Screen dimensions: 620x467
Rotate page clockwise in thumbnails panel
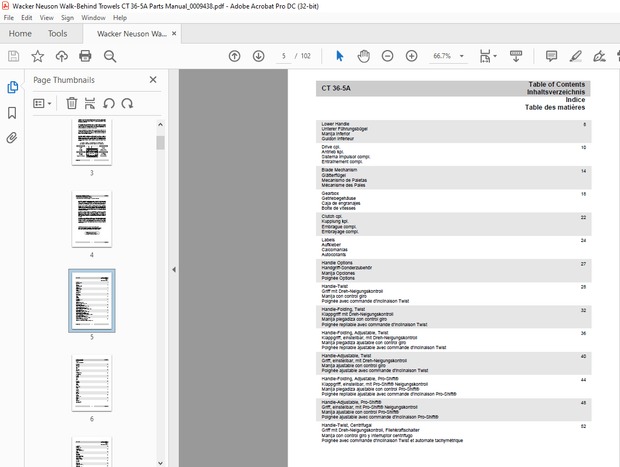(127, 104)
